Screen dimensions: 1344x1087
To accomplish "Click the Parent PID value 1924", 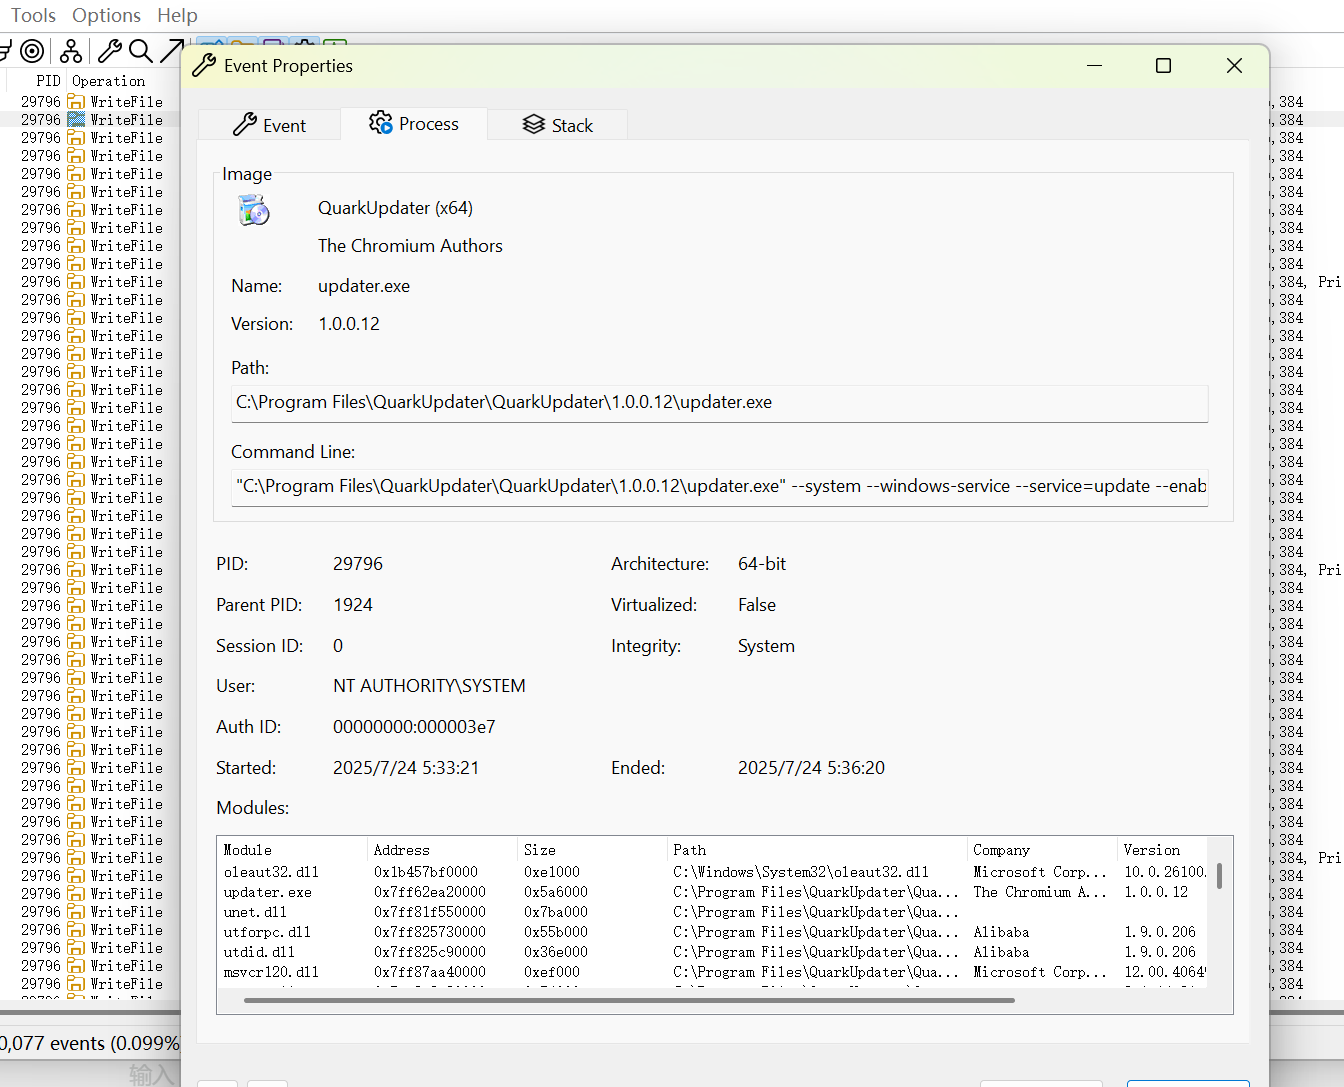I will coord(353,605).
